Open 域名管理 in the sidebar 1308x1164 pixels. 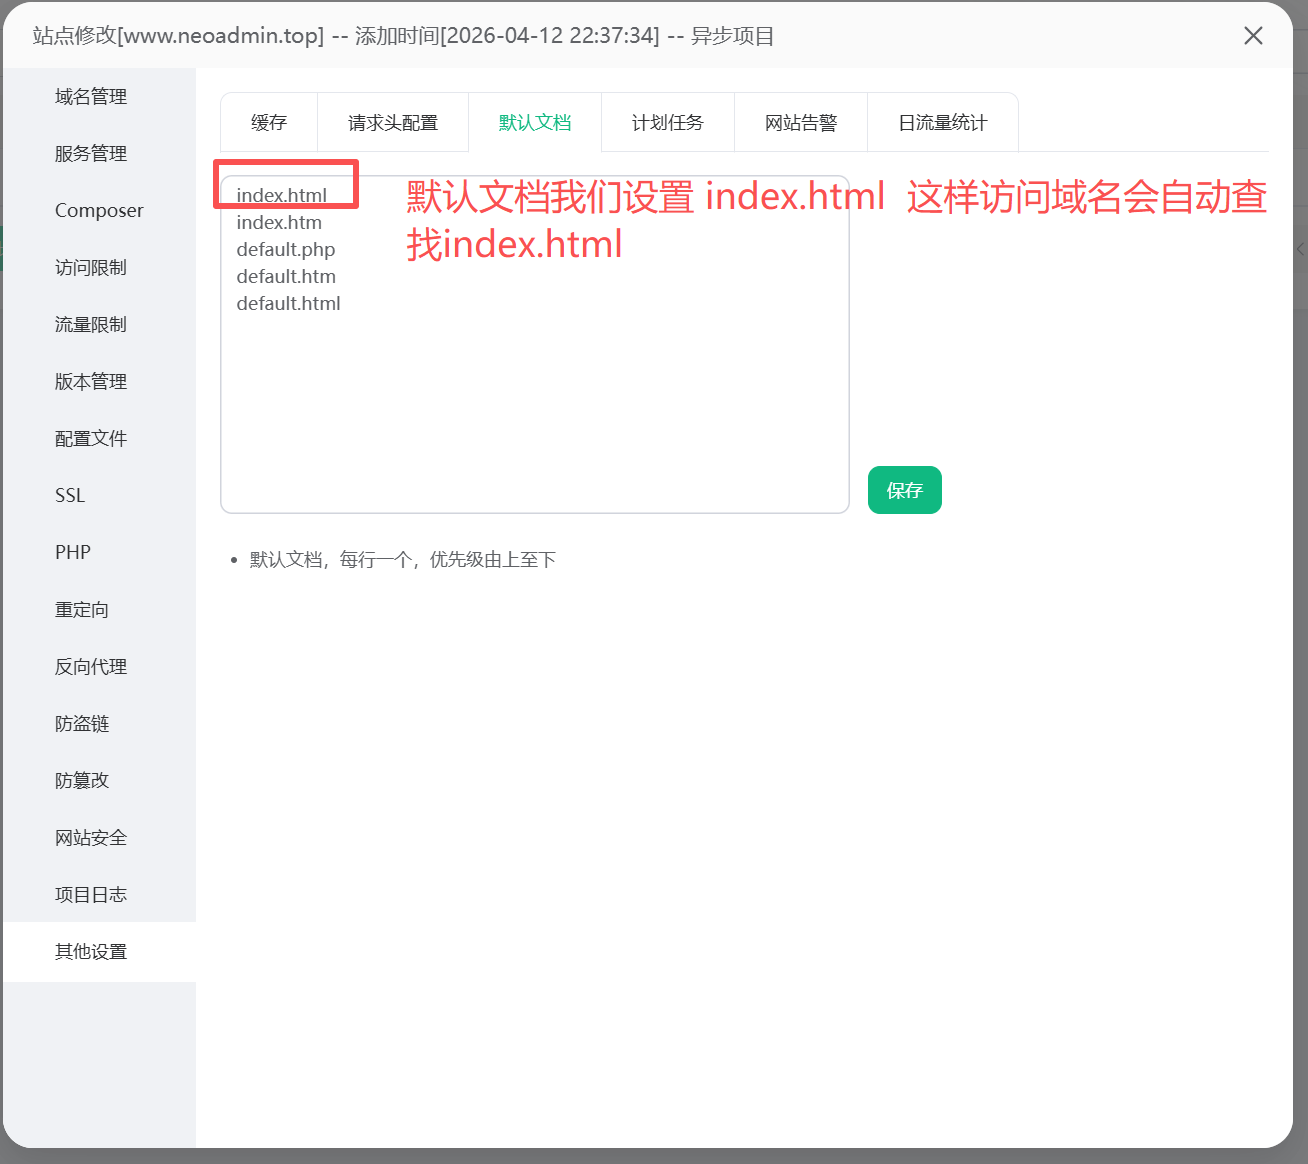pyautogui.click(x=91, y=97)
